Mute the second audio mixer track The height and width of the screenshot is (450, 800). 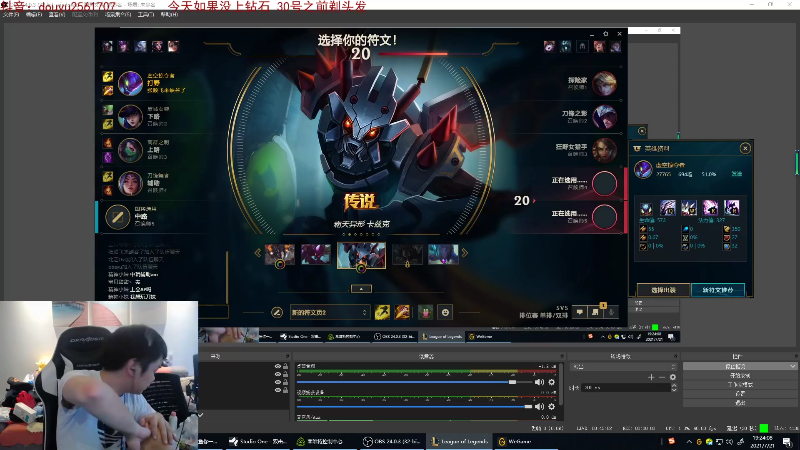pyautogui.click(x=539, y=406)
